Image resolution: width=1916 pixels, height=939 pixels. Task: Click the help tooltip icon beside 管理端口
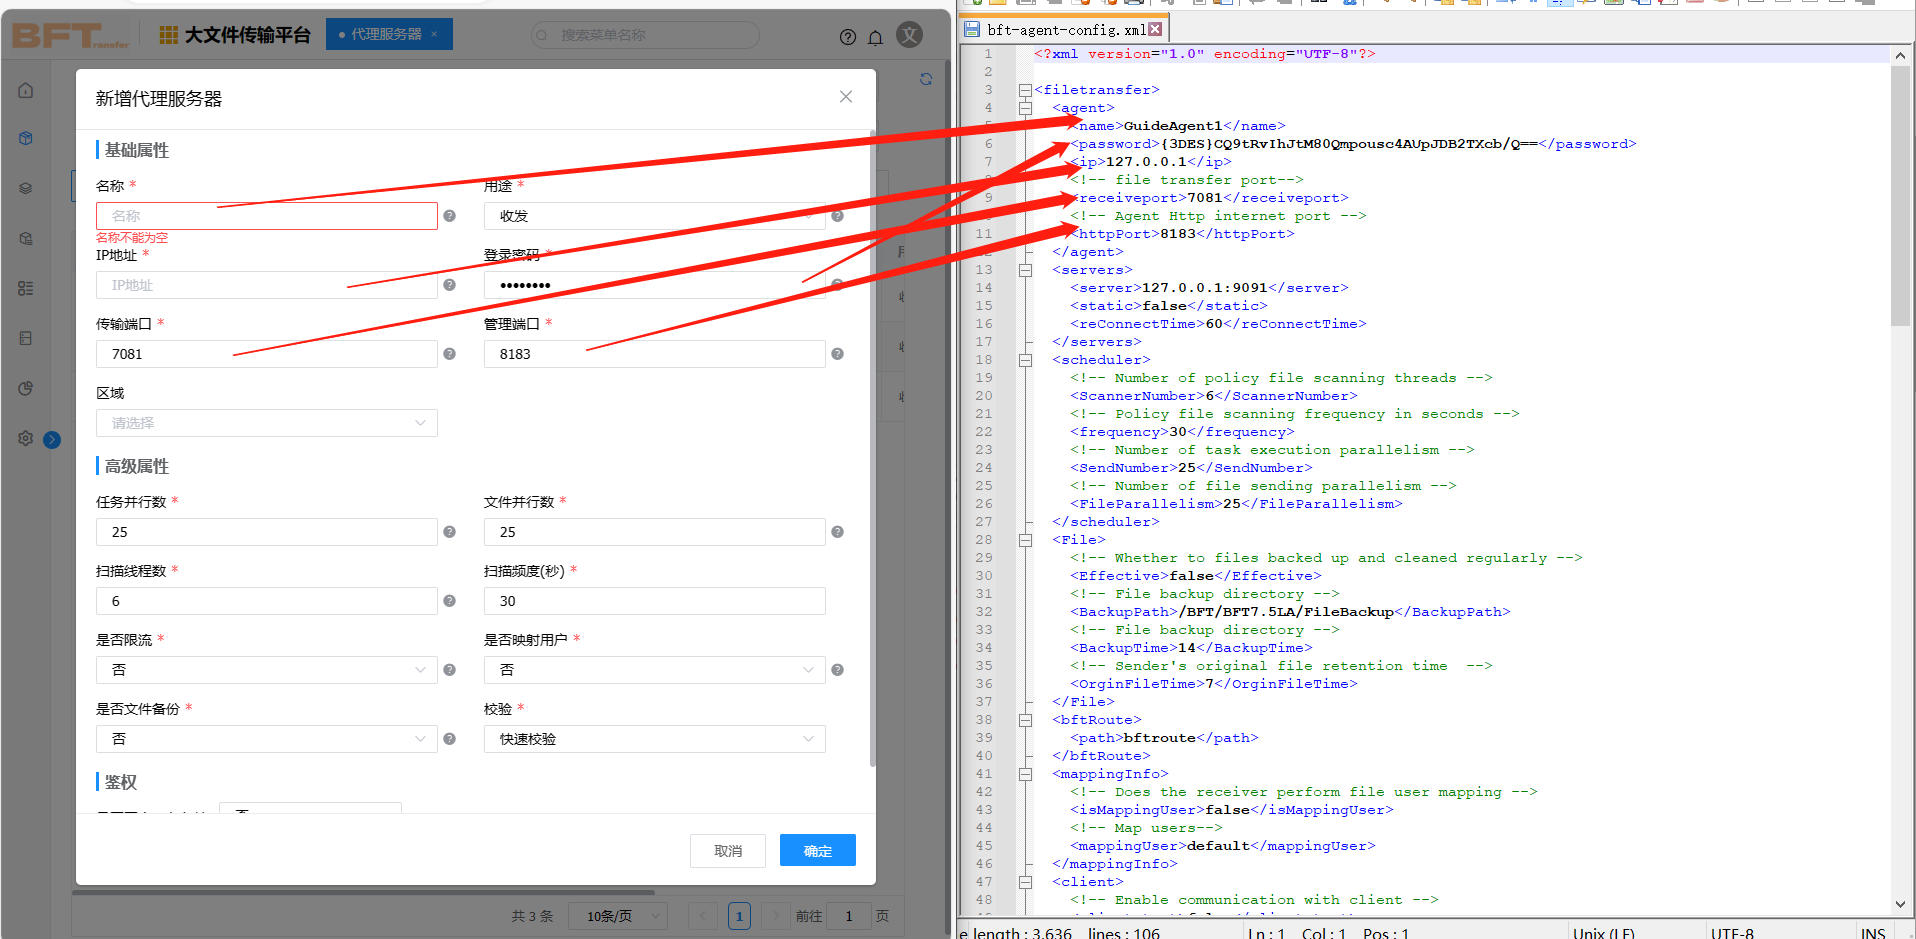click(x=837, y=354)
